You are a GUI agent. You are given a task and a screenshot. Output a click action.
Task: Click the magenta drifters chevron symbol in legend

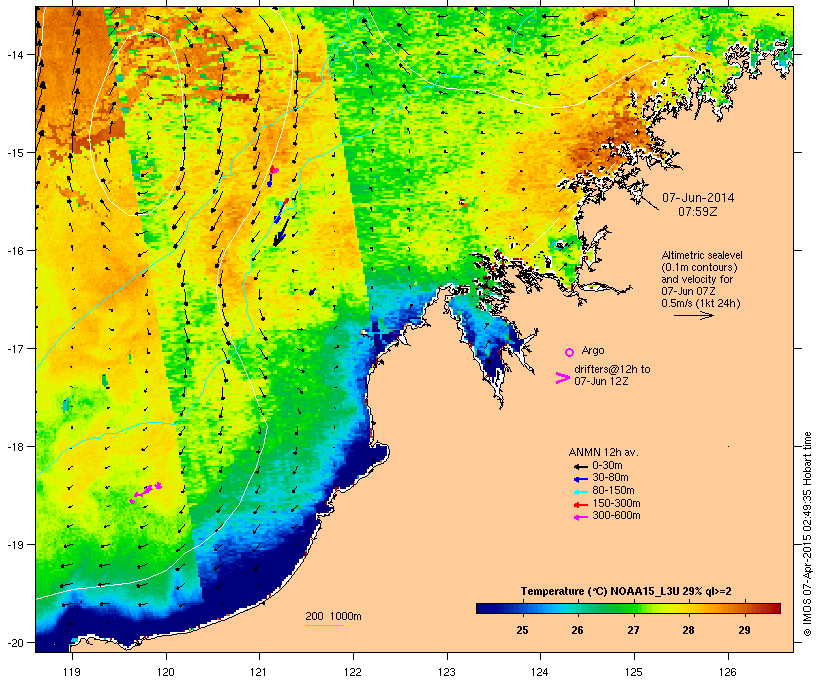pos(562,378)
